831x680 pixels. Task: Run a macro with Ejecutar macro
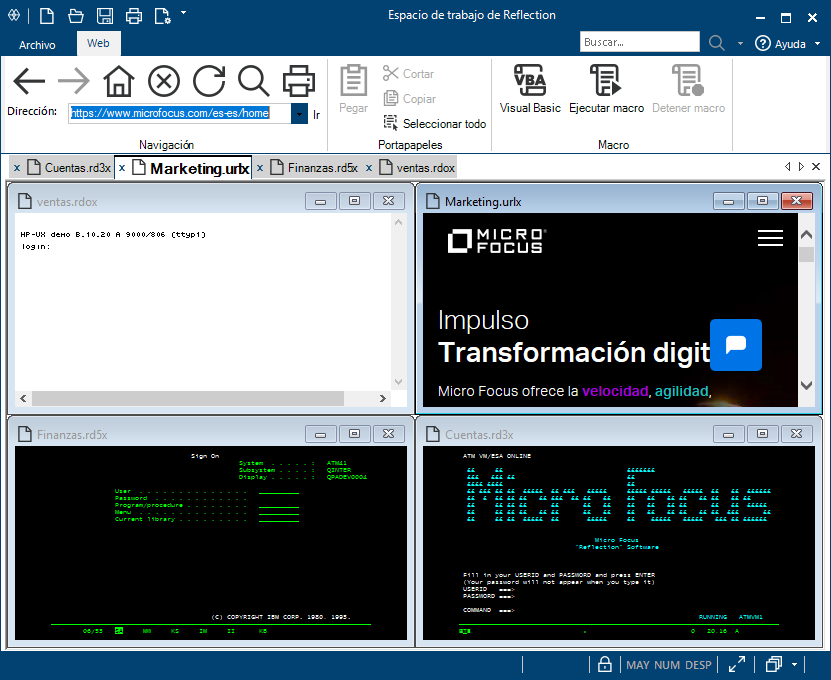pos(606,89)
